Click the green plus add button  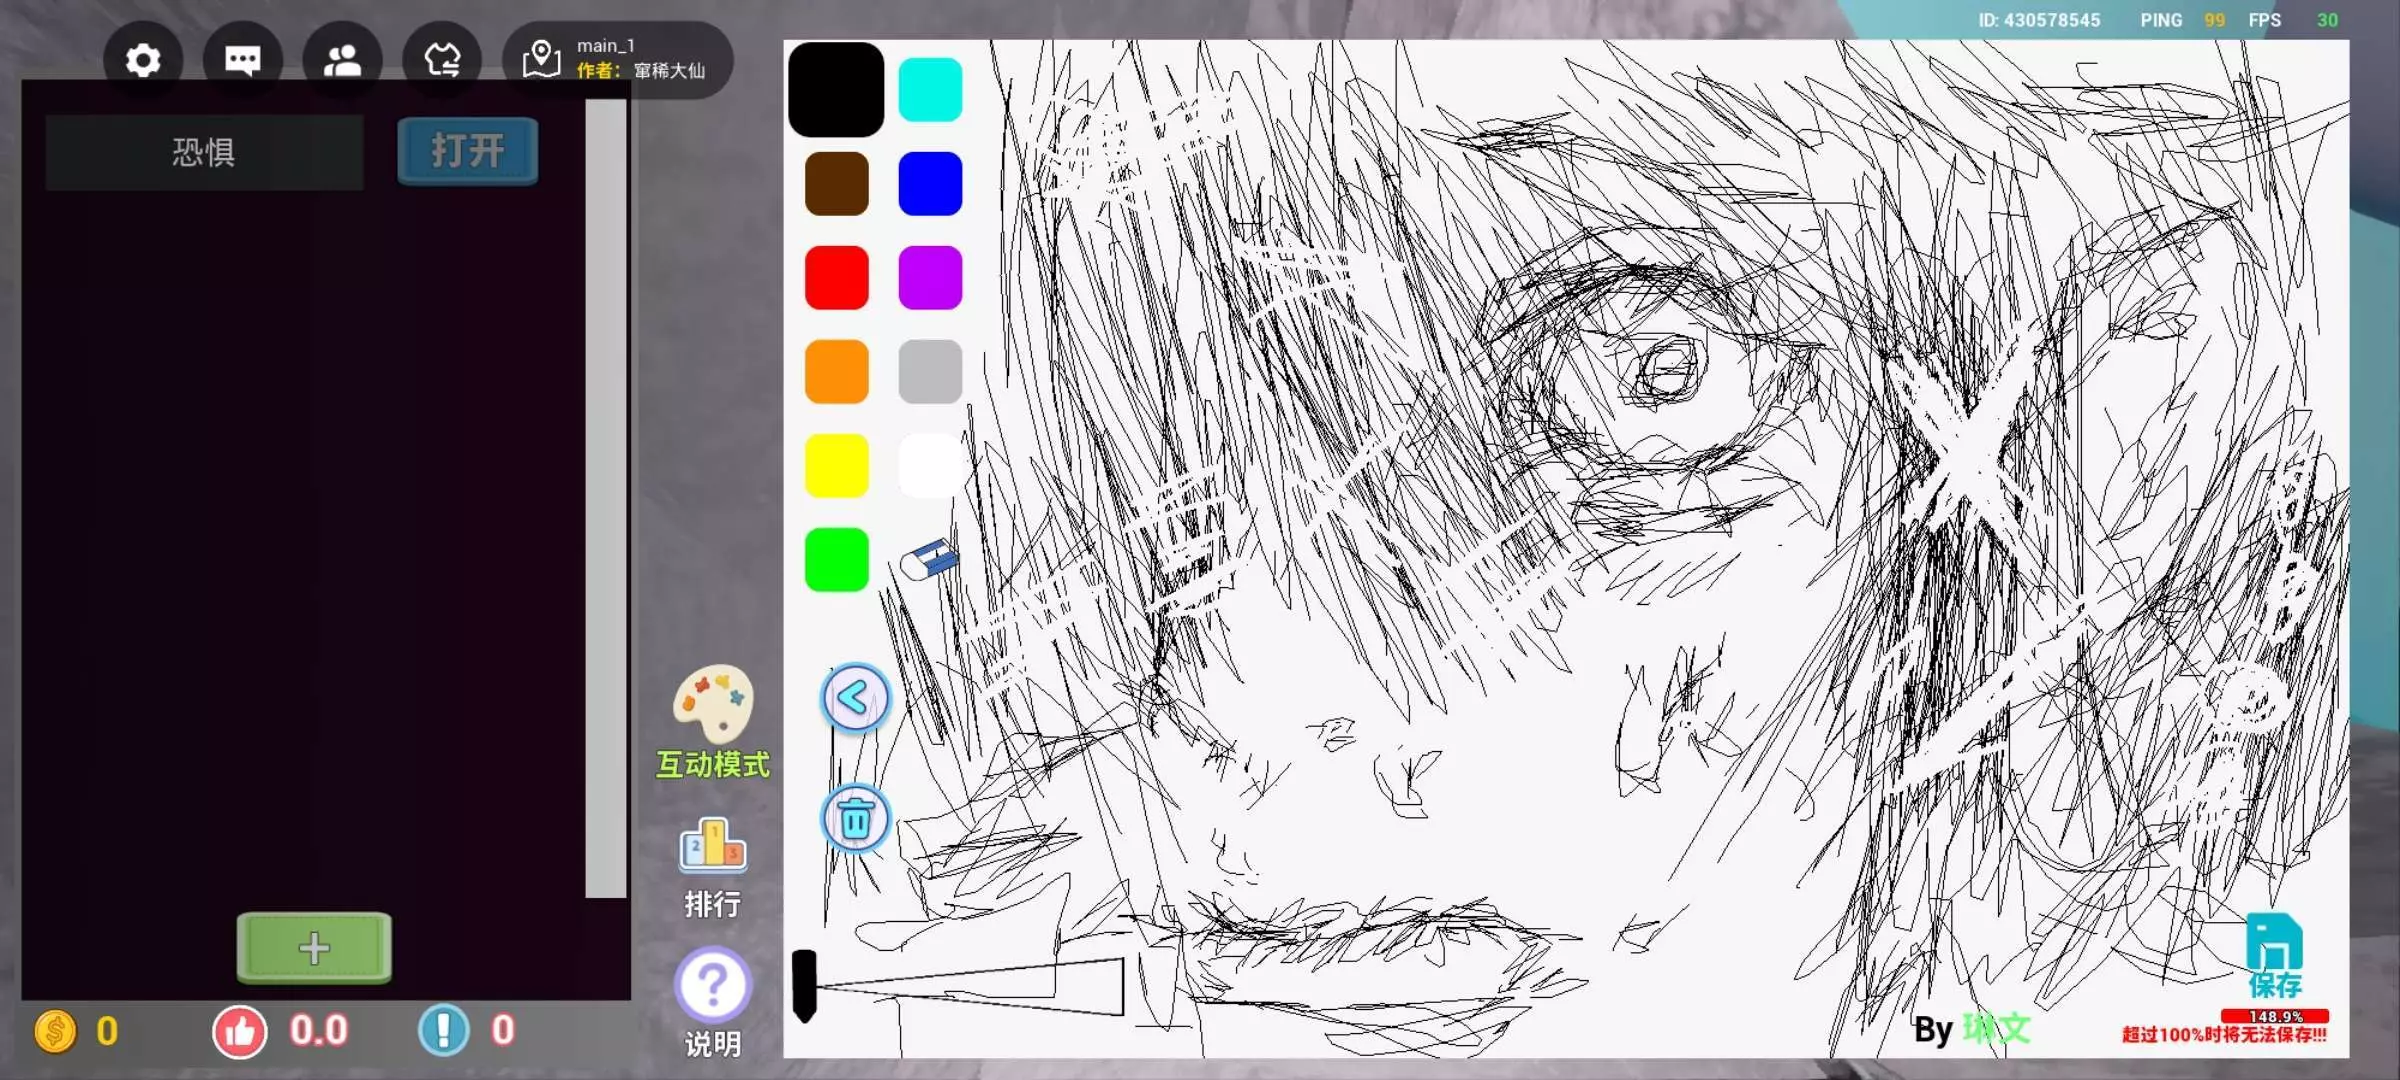[314, 947]
